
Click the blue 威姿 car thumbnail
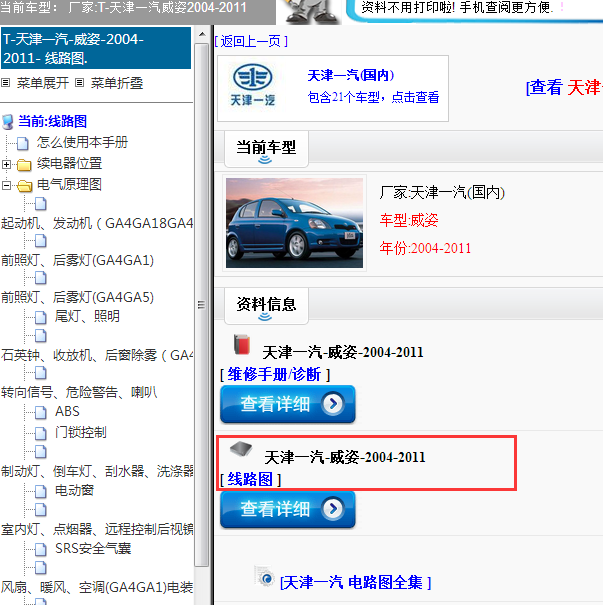294,223
